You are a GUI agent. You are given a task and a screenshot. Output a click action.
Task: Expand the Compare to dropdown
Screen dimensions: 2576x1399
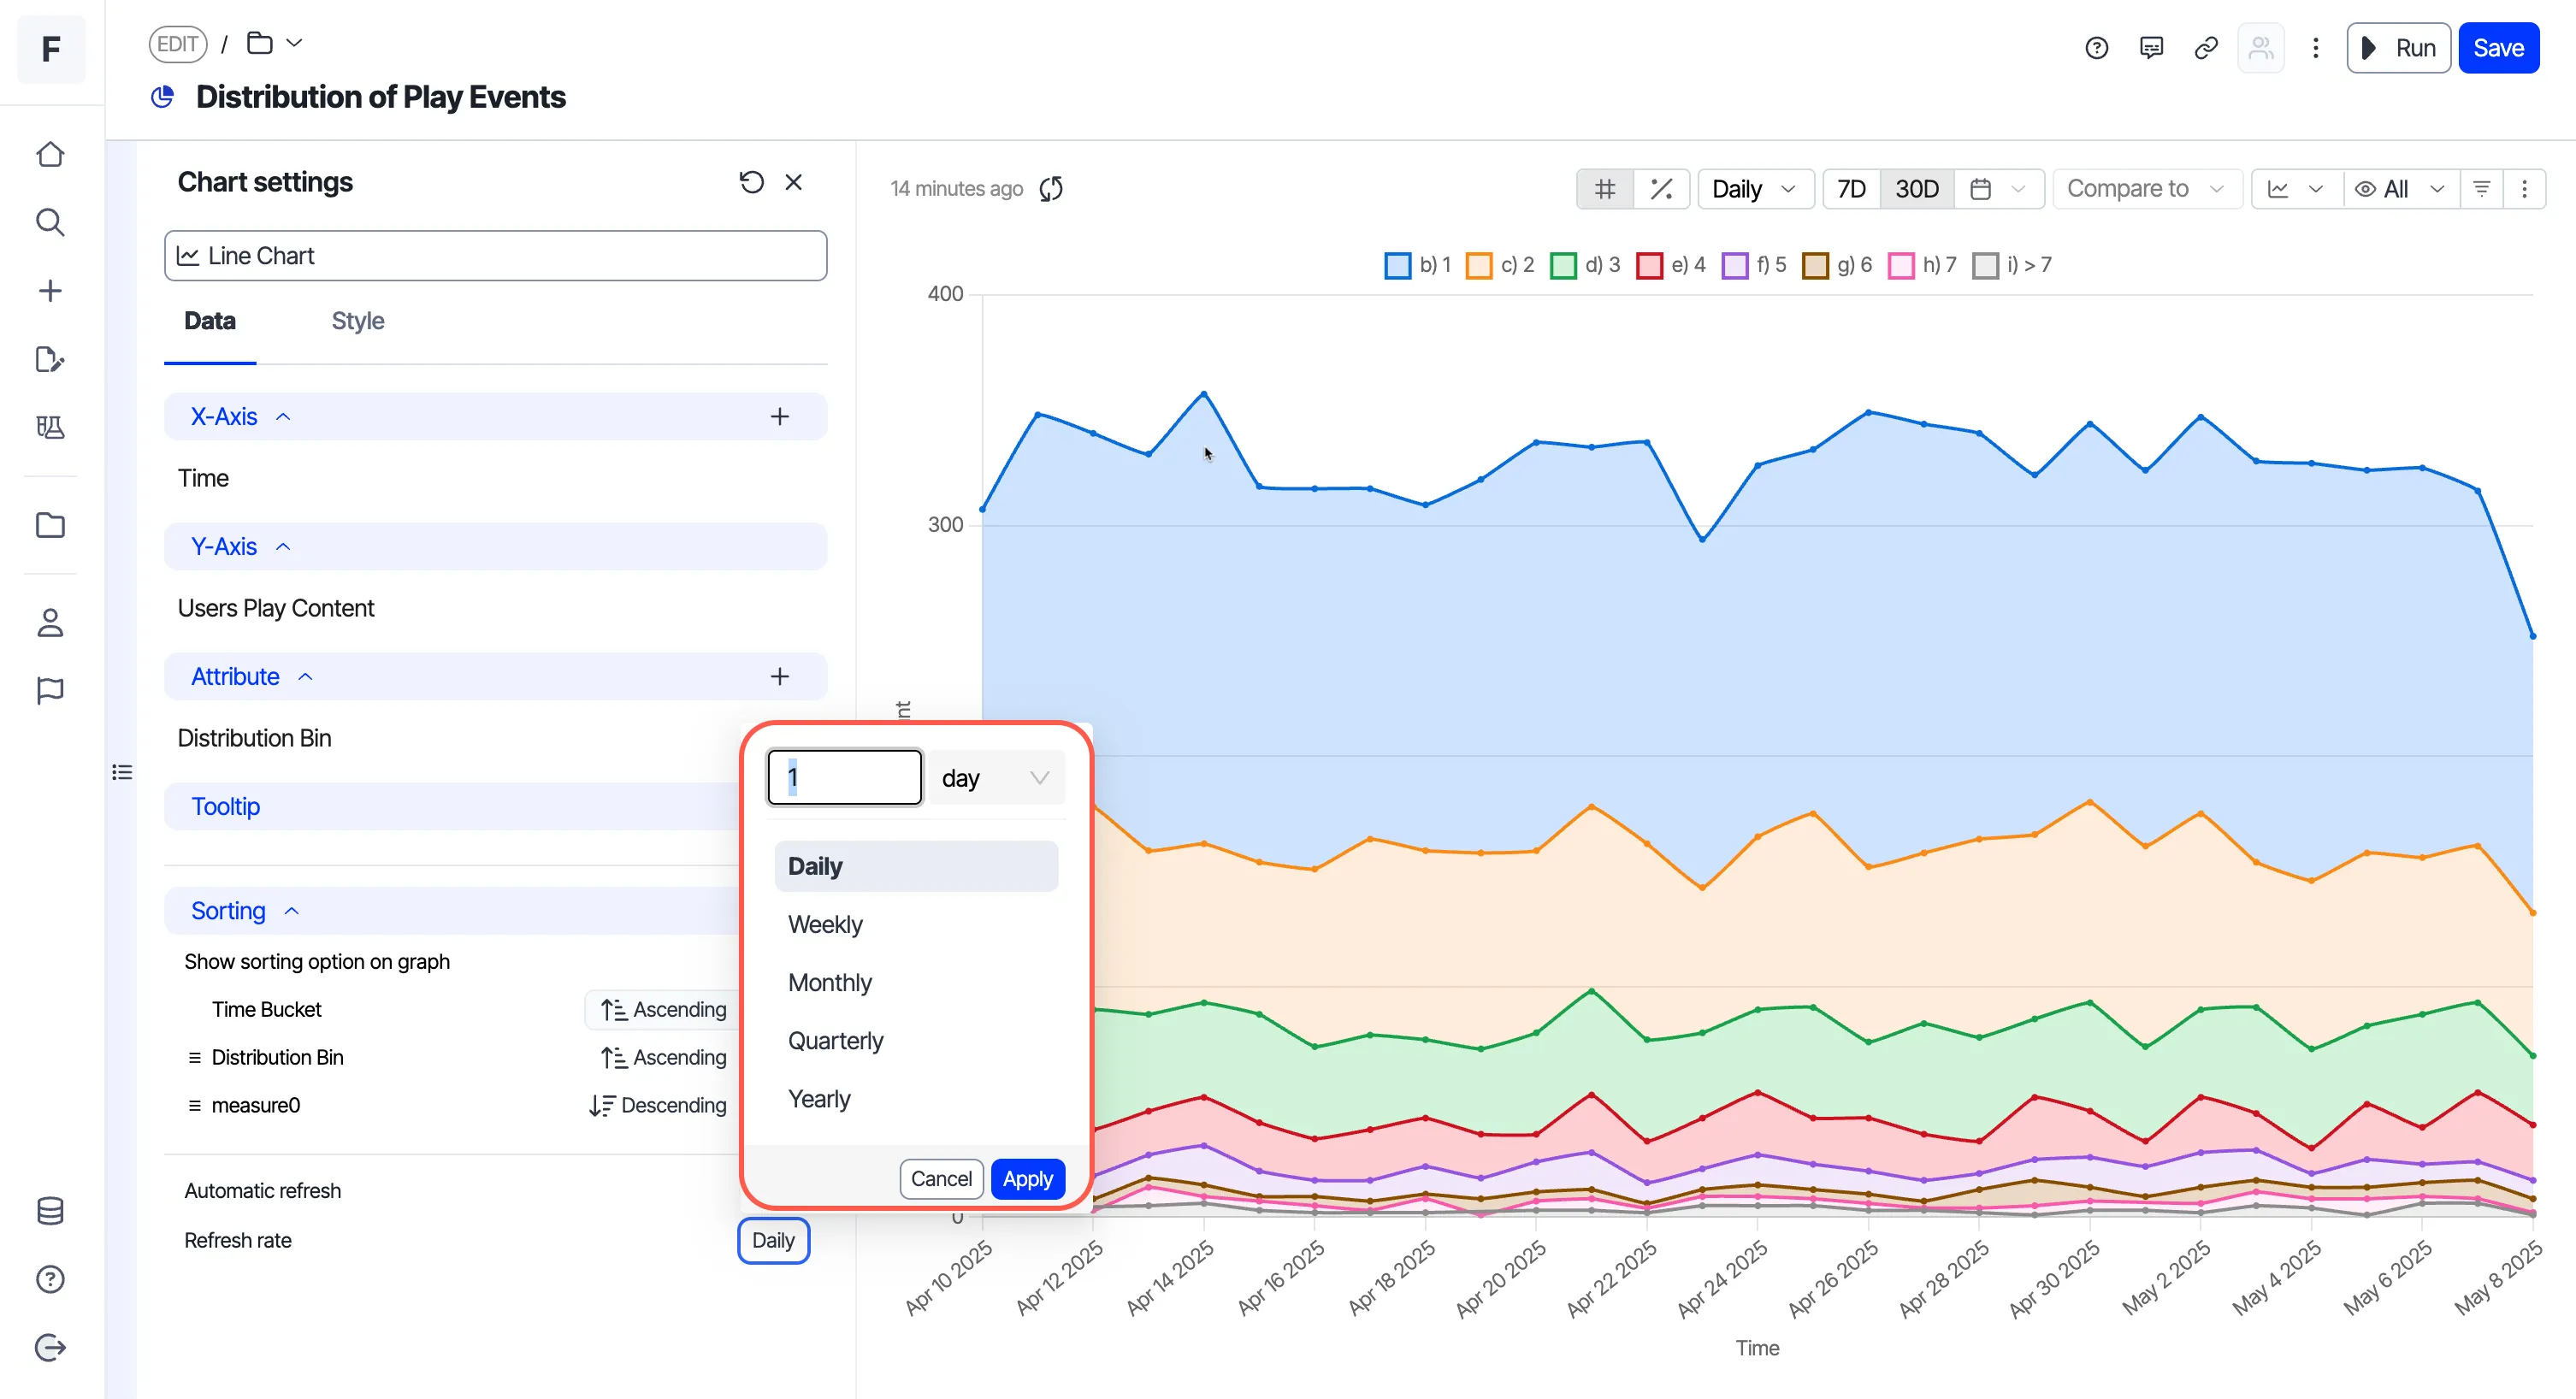coord(2146,189)
